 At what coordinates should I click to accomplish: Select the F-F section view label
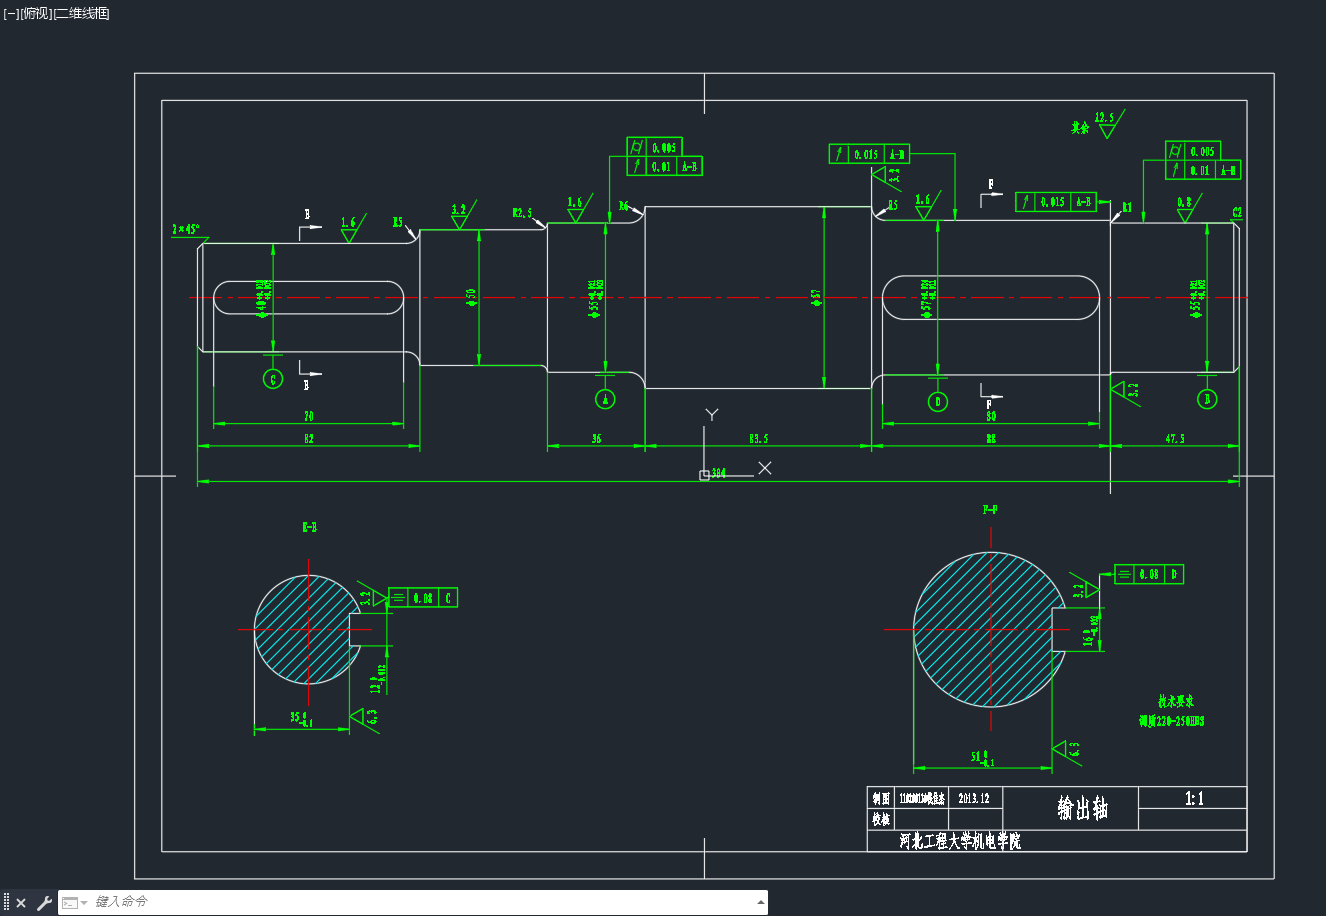(x=990, y=510)
